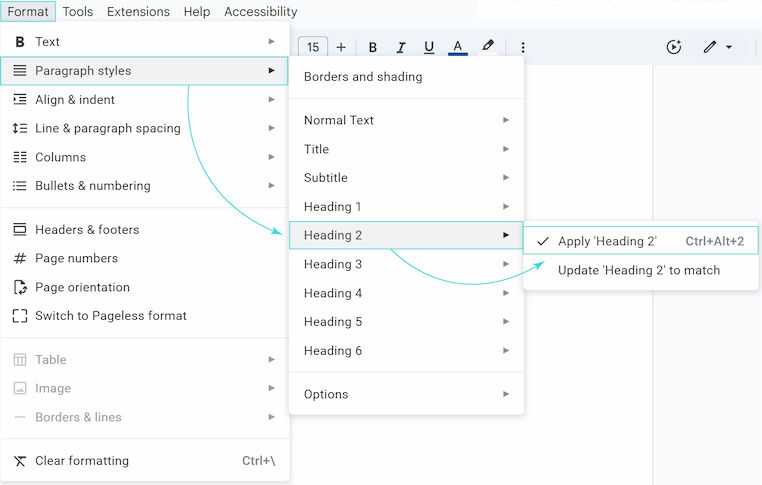Expand Subtitle submenu arrow

point(506,177)
